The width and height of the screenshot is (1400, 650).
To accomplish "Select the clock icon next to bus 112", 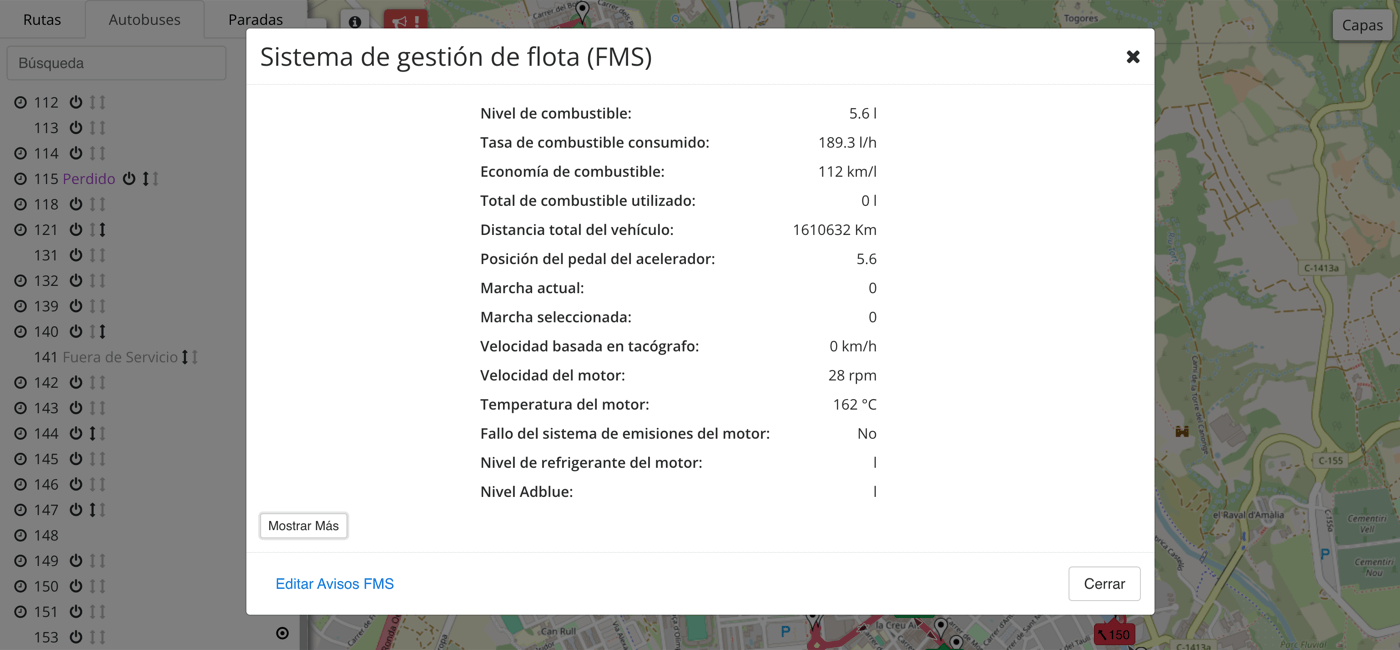I will 20,101.
